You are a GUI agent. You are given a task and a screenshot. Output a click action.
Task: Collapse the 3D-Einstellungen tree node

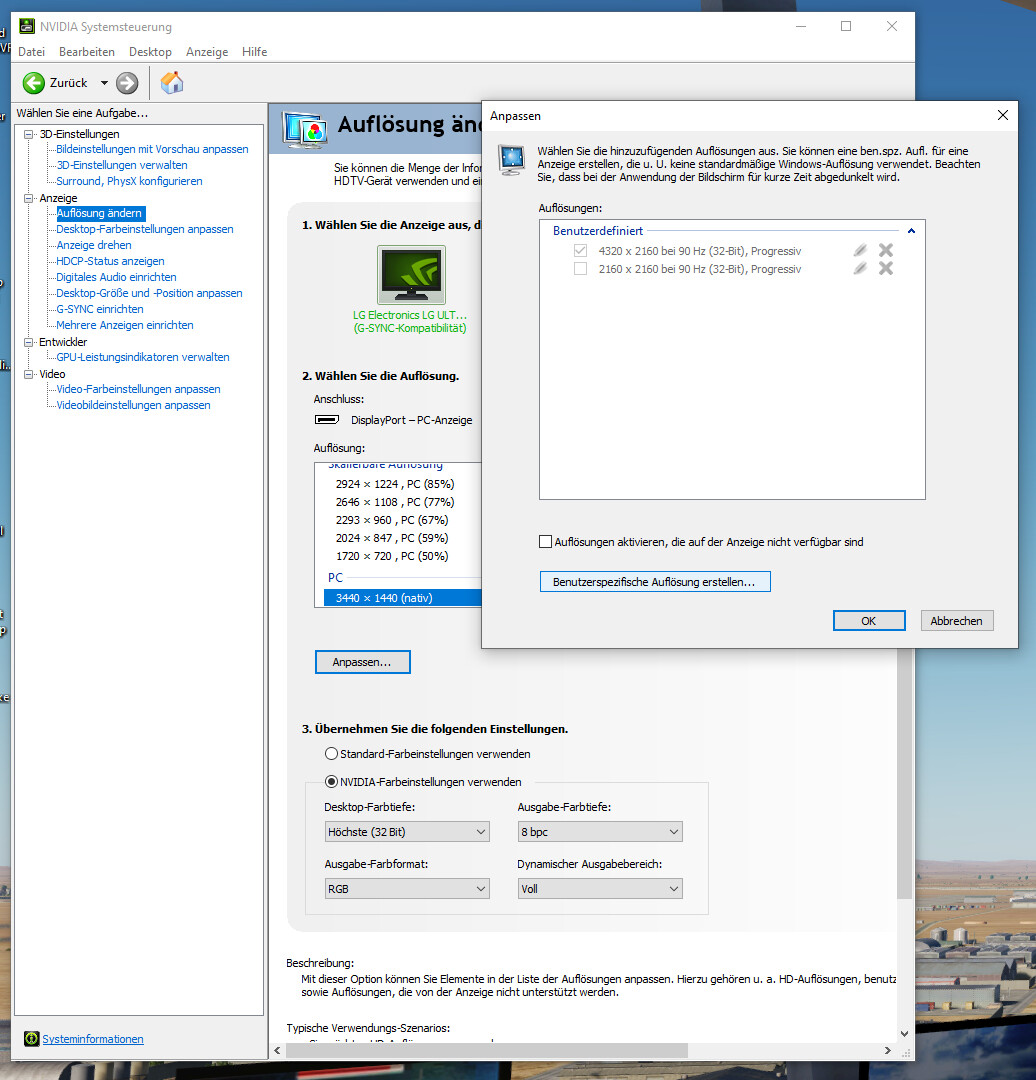(28, 134)
